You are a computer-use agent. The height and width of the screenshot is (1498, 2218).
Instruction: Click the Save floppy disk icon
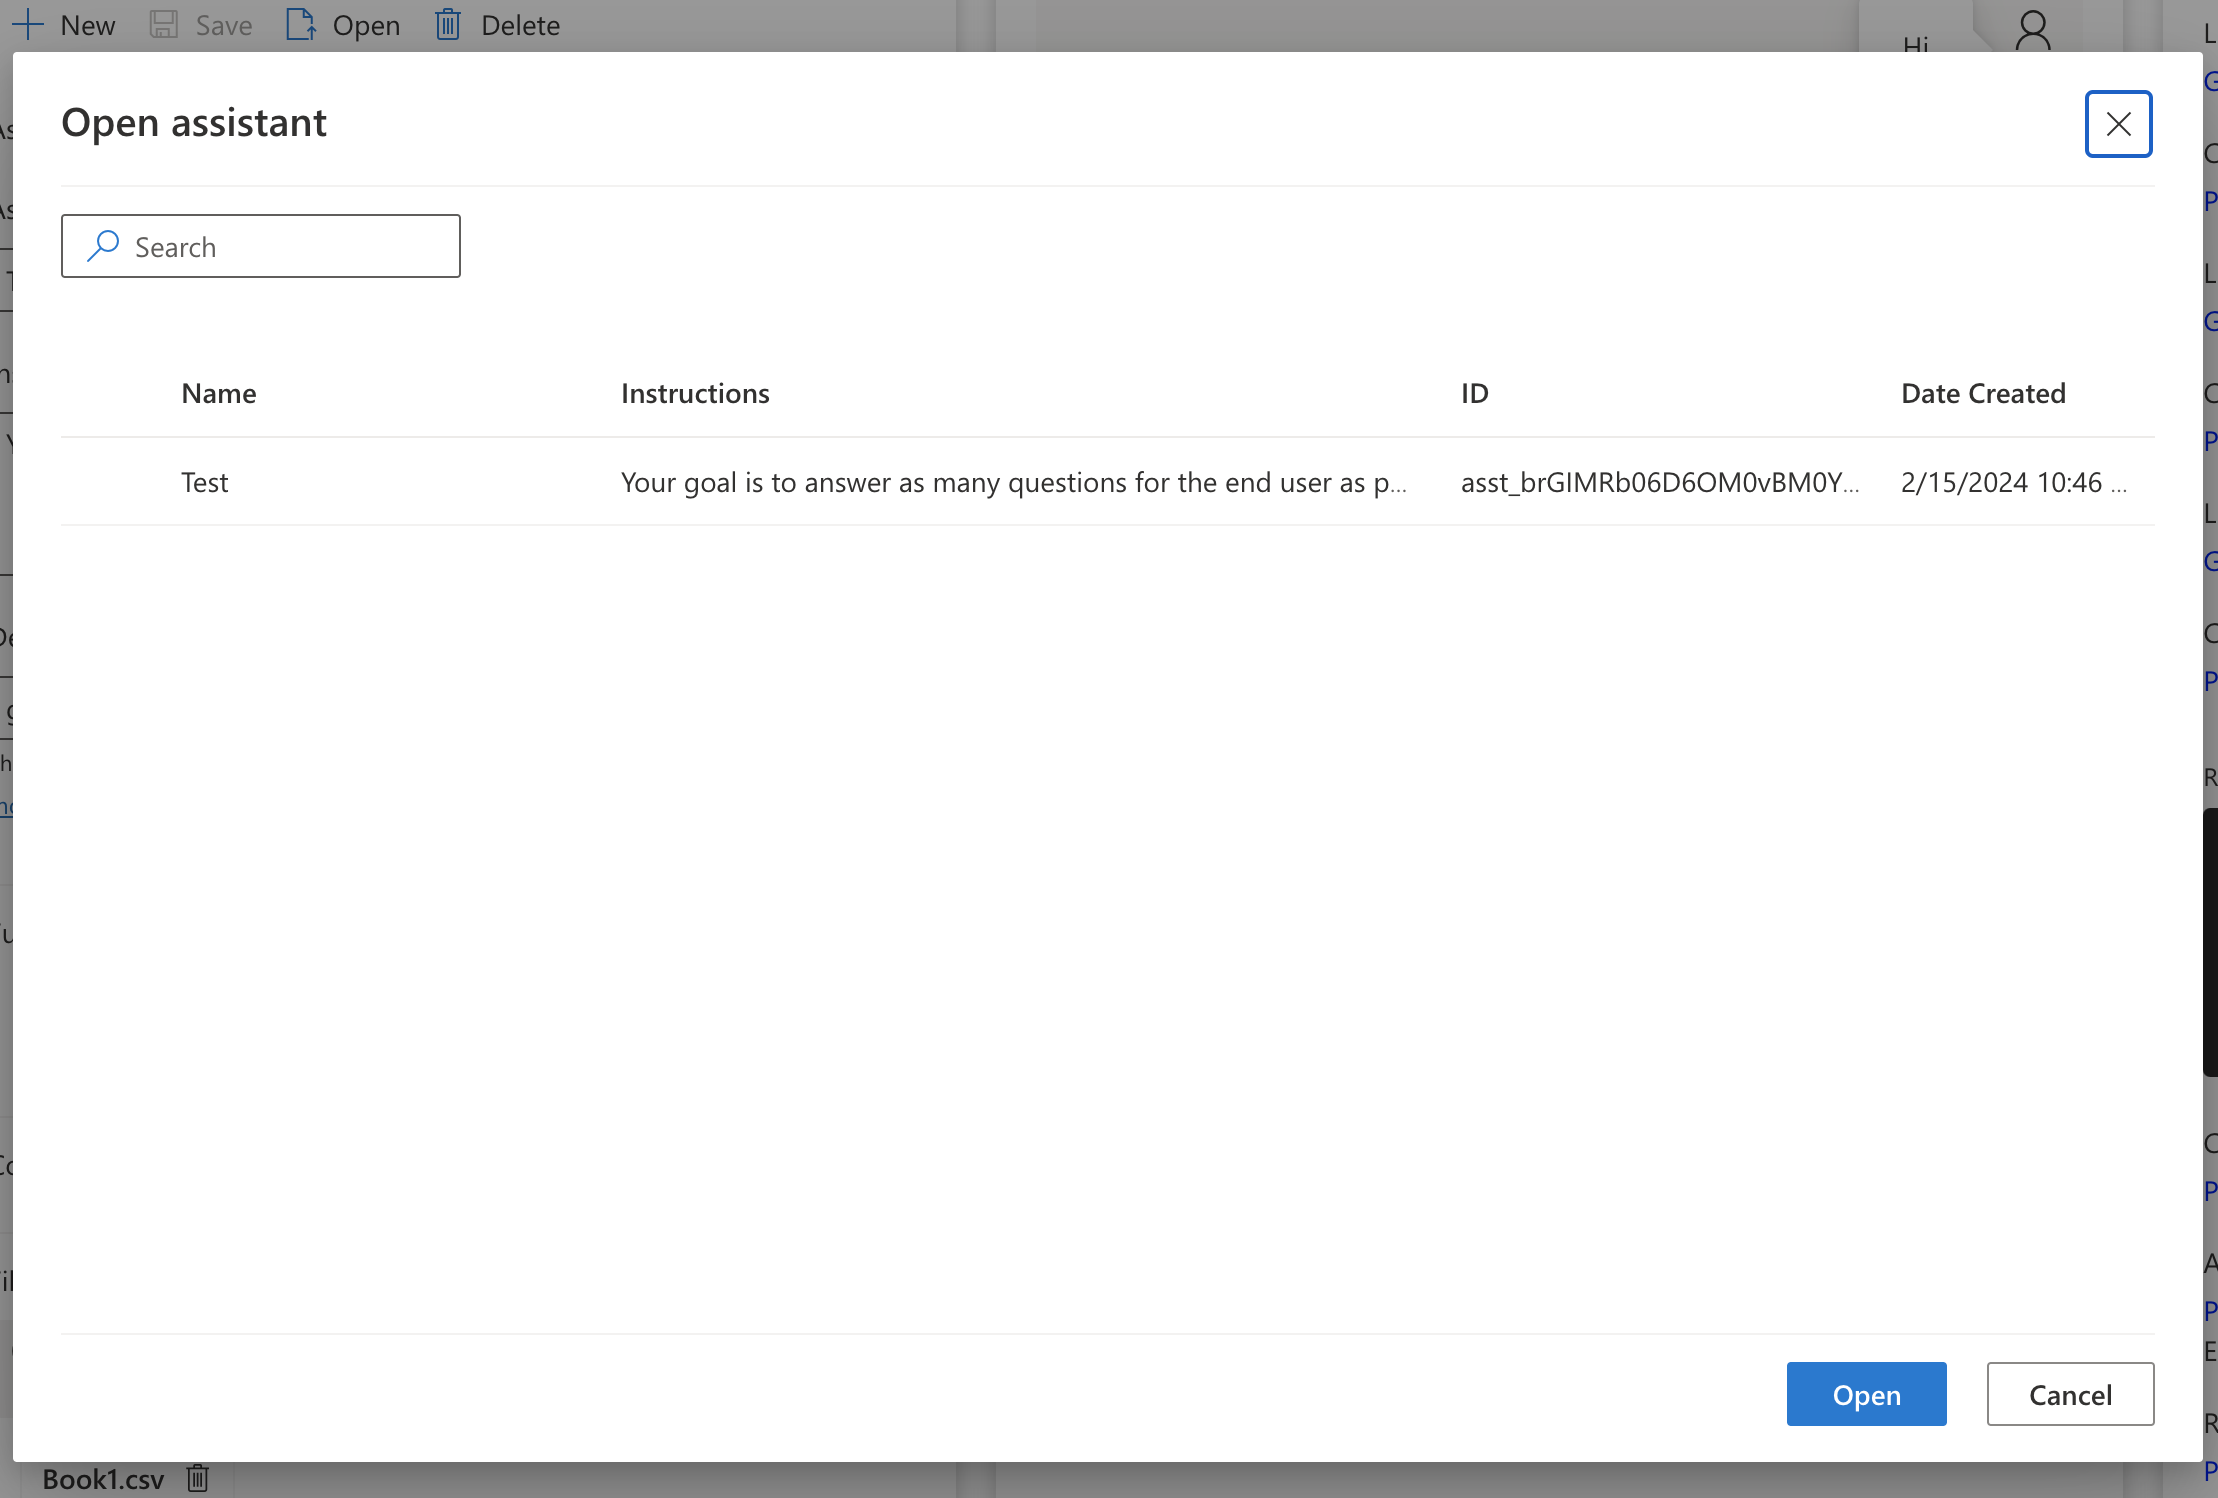tap(164, 25)
